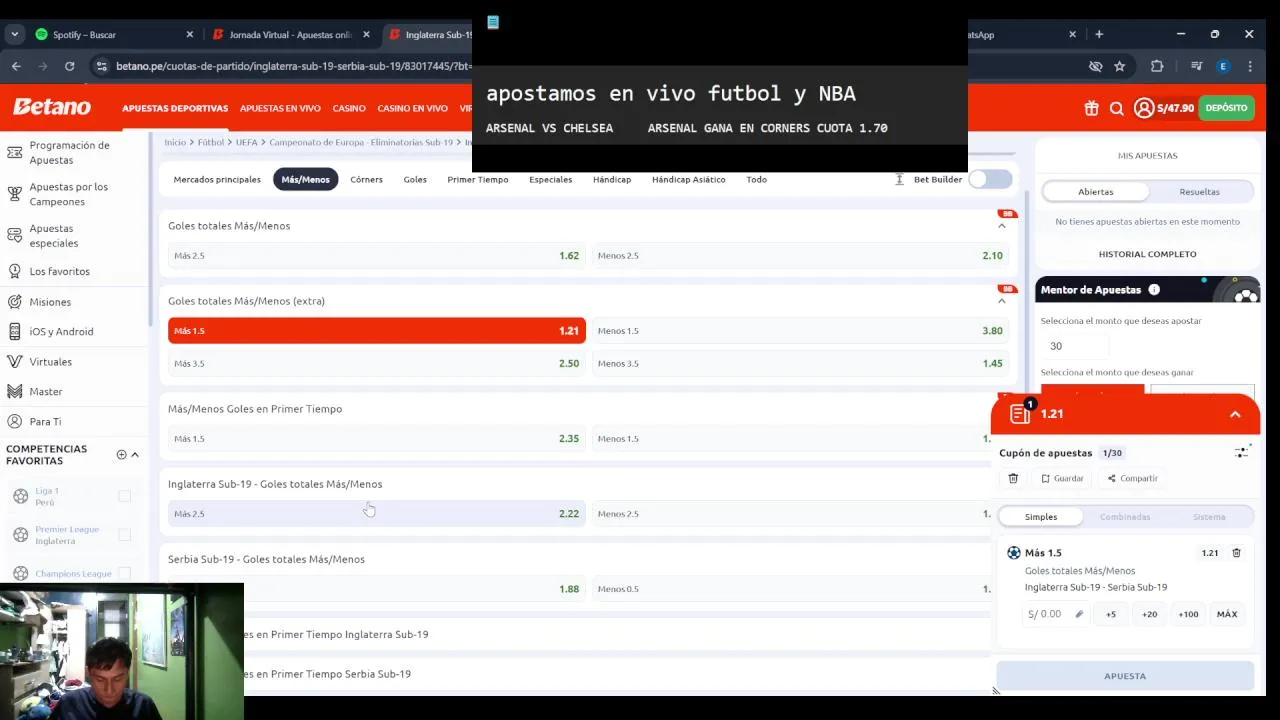This screenshot has width=1280, height=720.
Task: Select Más 3.5 odds 2.50
Action: (x=377, y=363)
